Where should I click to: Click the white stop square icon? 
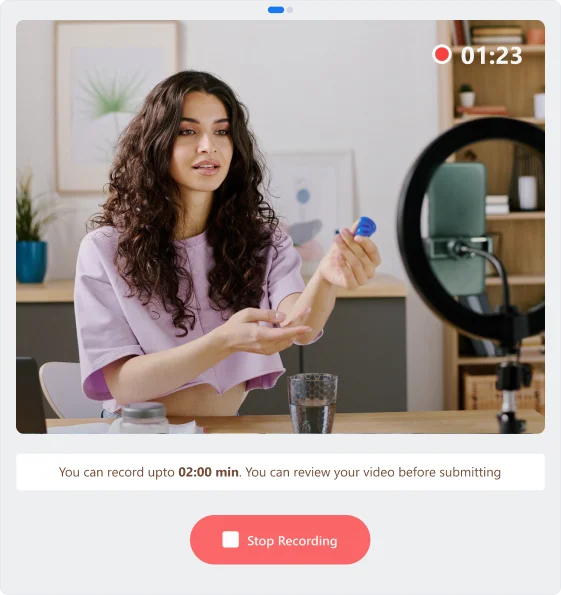[230, 540]
